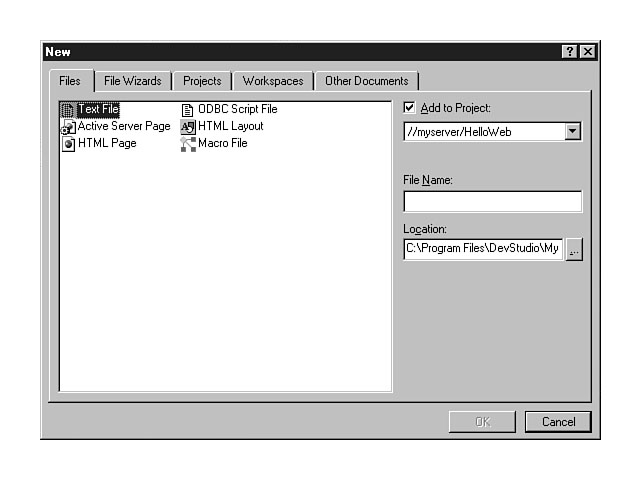Screen dimensions: 640x480
Task: Click the context help question mark button
Action: (x=569, y=52)
